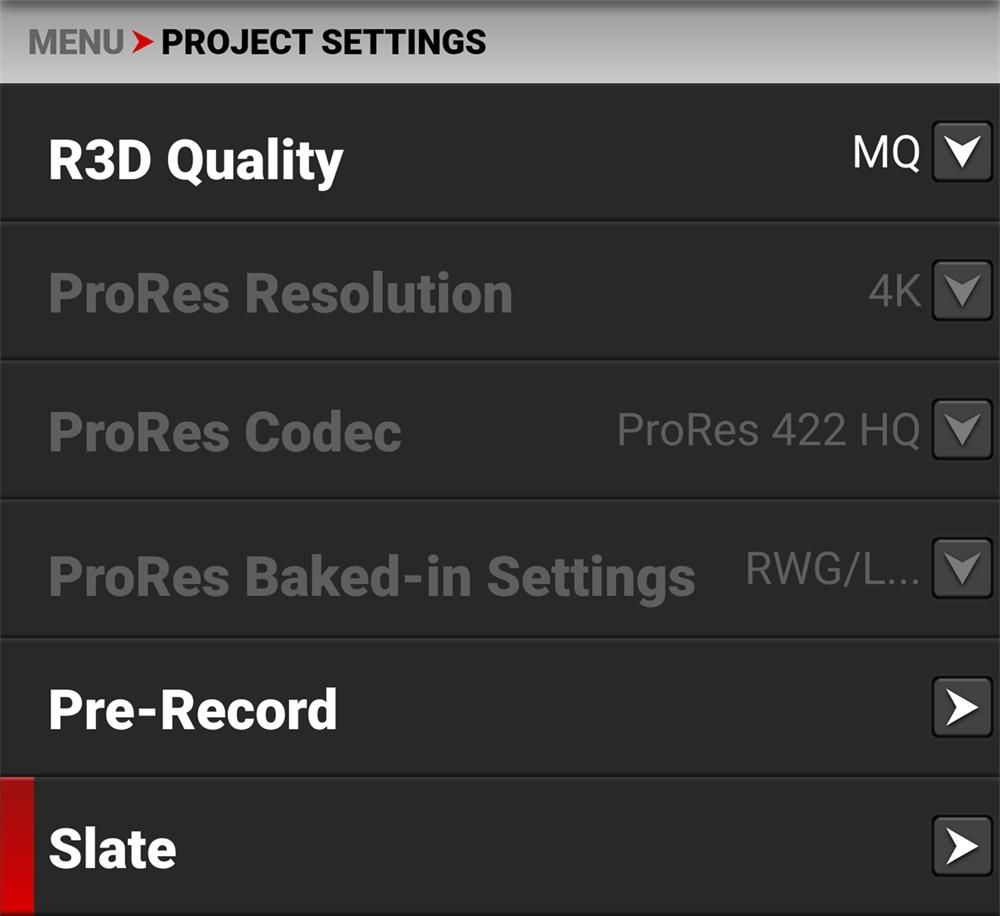Viewport: 1000px width, 916px height.
Task: Select the ProRes Baked-in Settings label
Action: tap(371, 575)
